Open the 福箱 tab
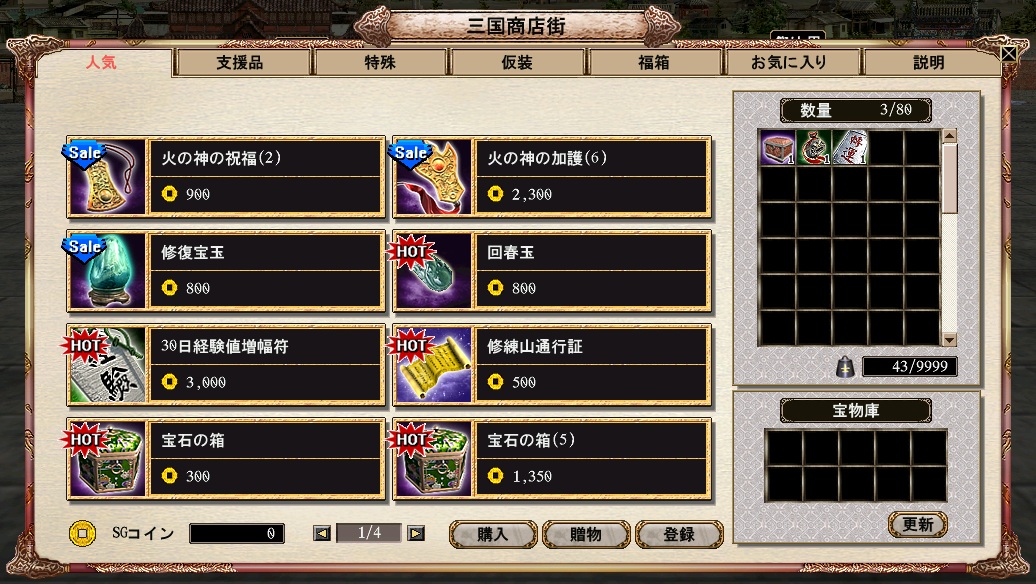This screenshot has height=584, width=1036. click(653, 62)
